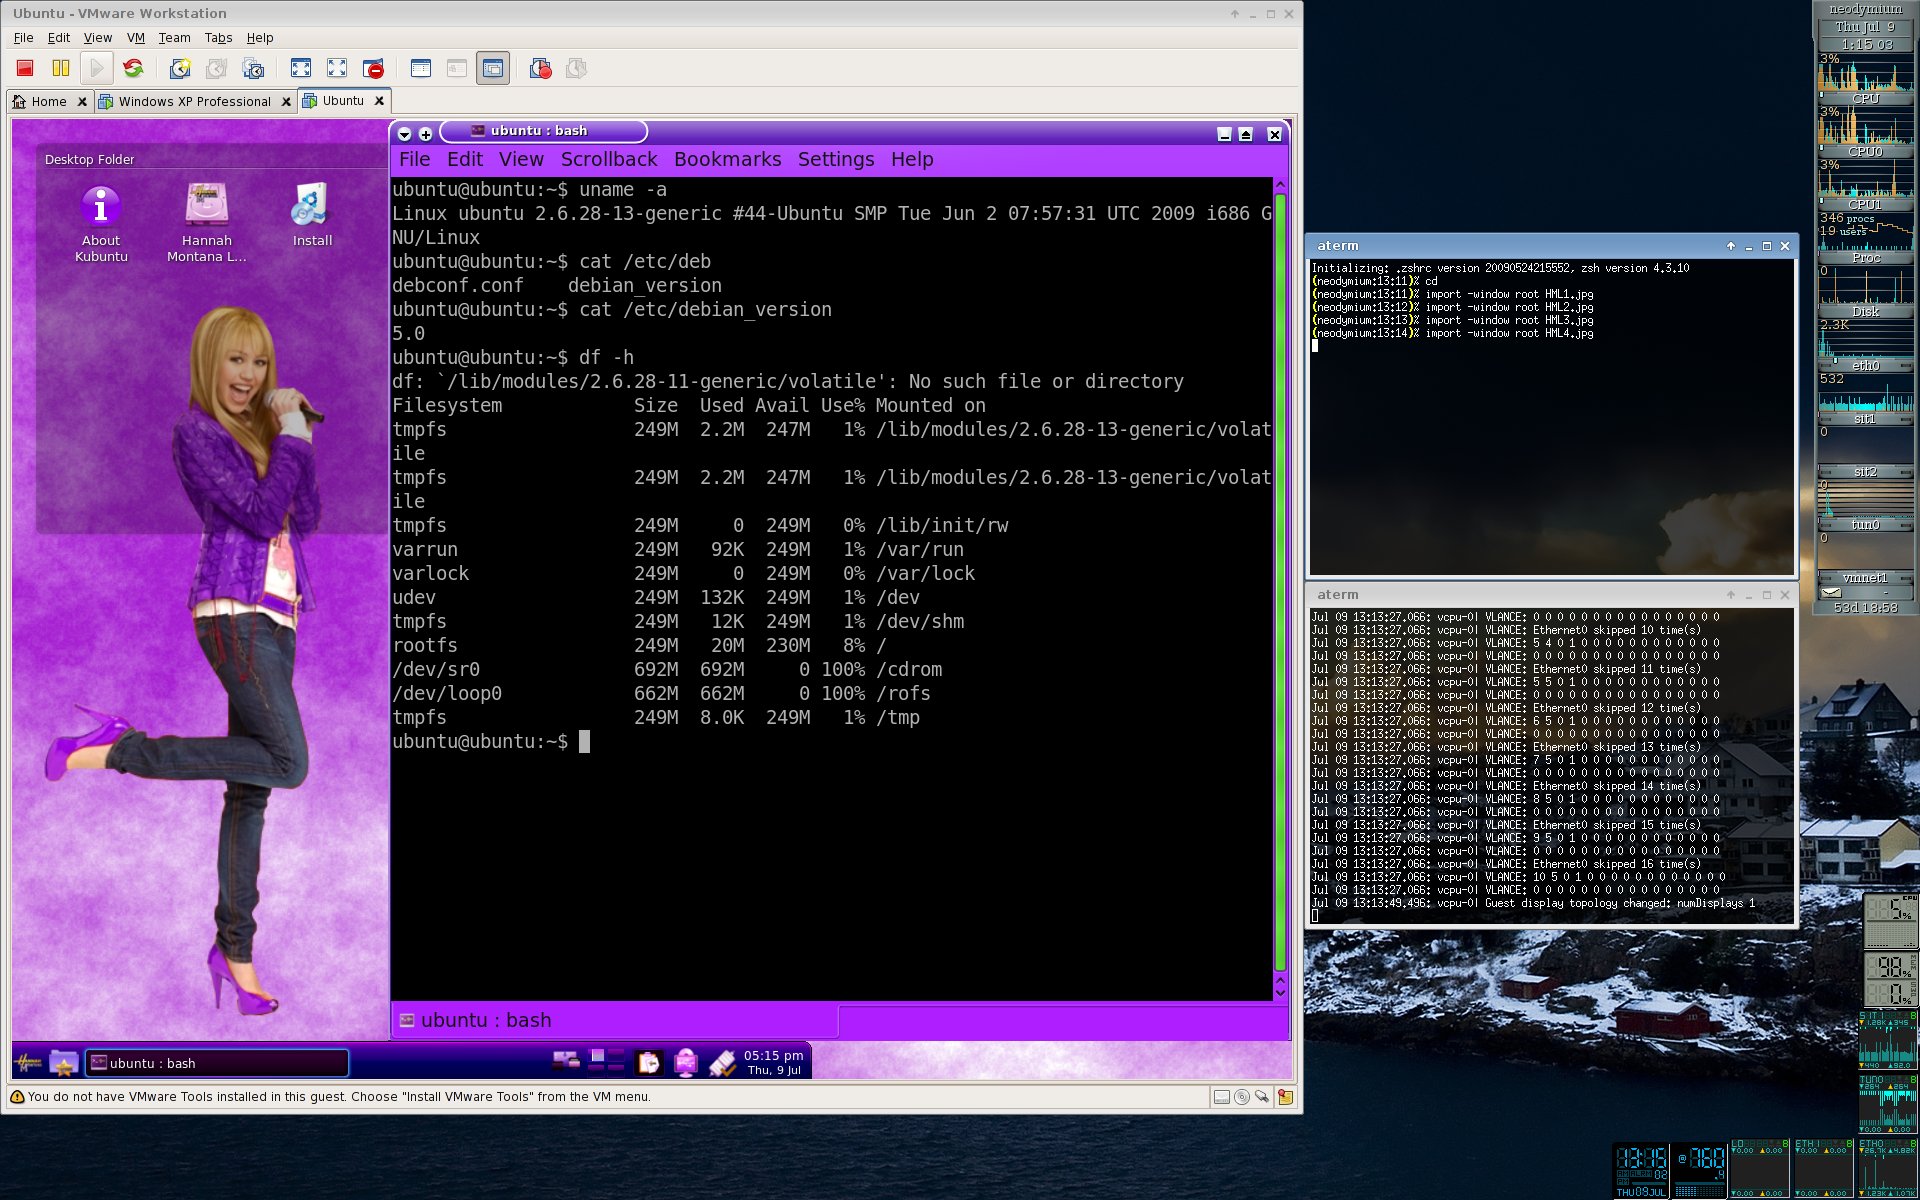Click the CPU graph in the gkrellm monitor
Viewport: 1920px width, 1200px height.
coord(1865,73)
